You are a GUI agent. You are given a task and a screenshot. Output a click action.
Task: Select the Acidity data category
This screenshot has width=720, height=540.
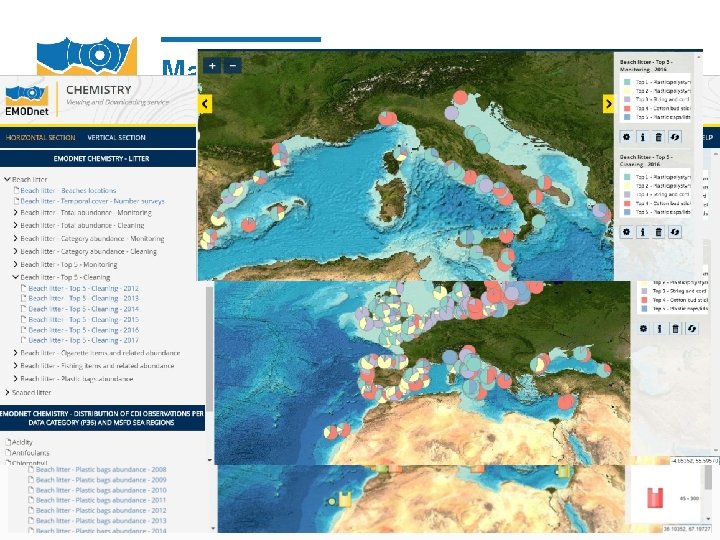point(22,442)
